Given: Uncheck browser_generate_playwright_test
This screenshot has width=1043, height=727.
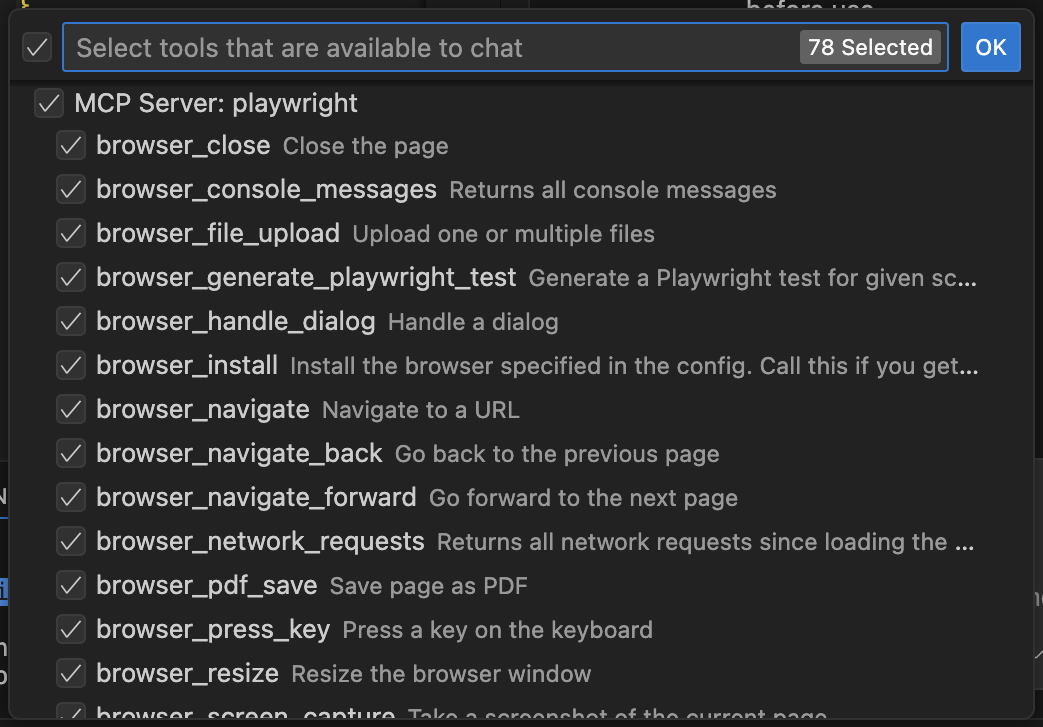Looking at the screenshot, I should [x=71, y=277].
